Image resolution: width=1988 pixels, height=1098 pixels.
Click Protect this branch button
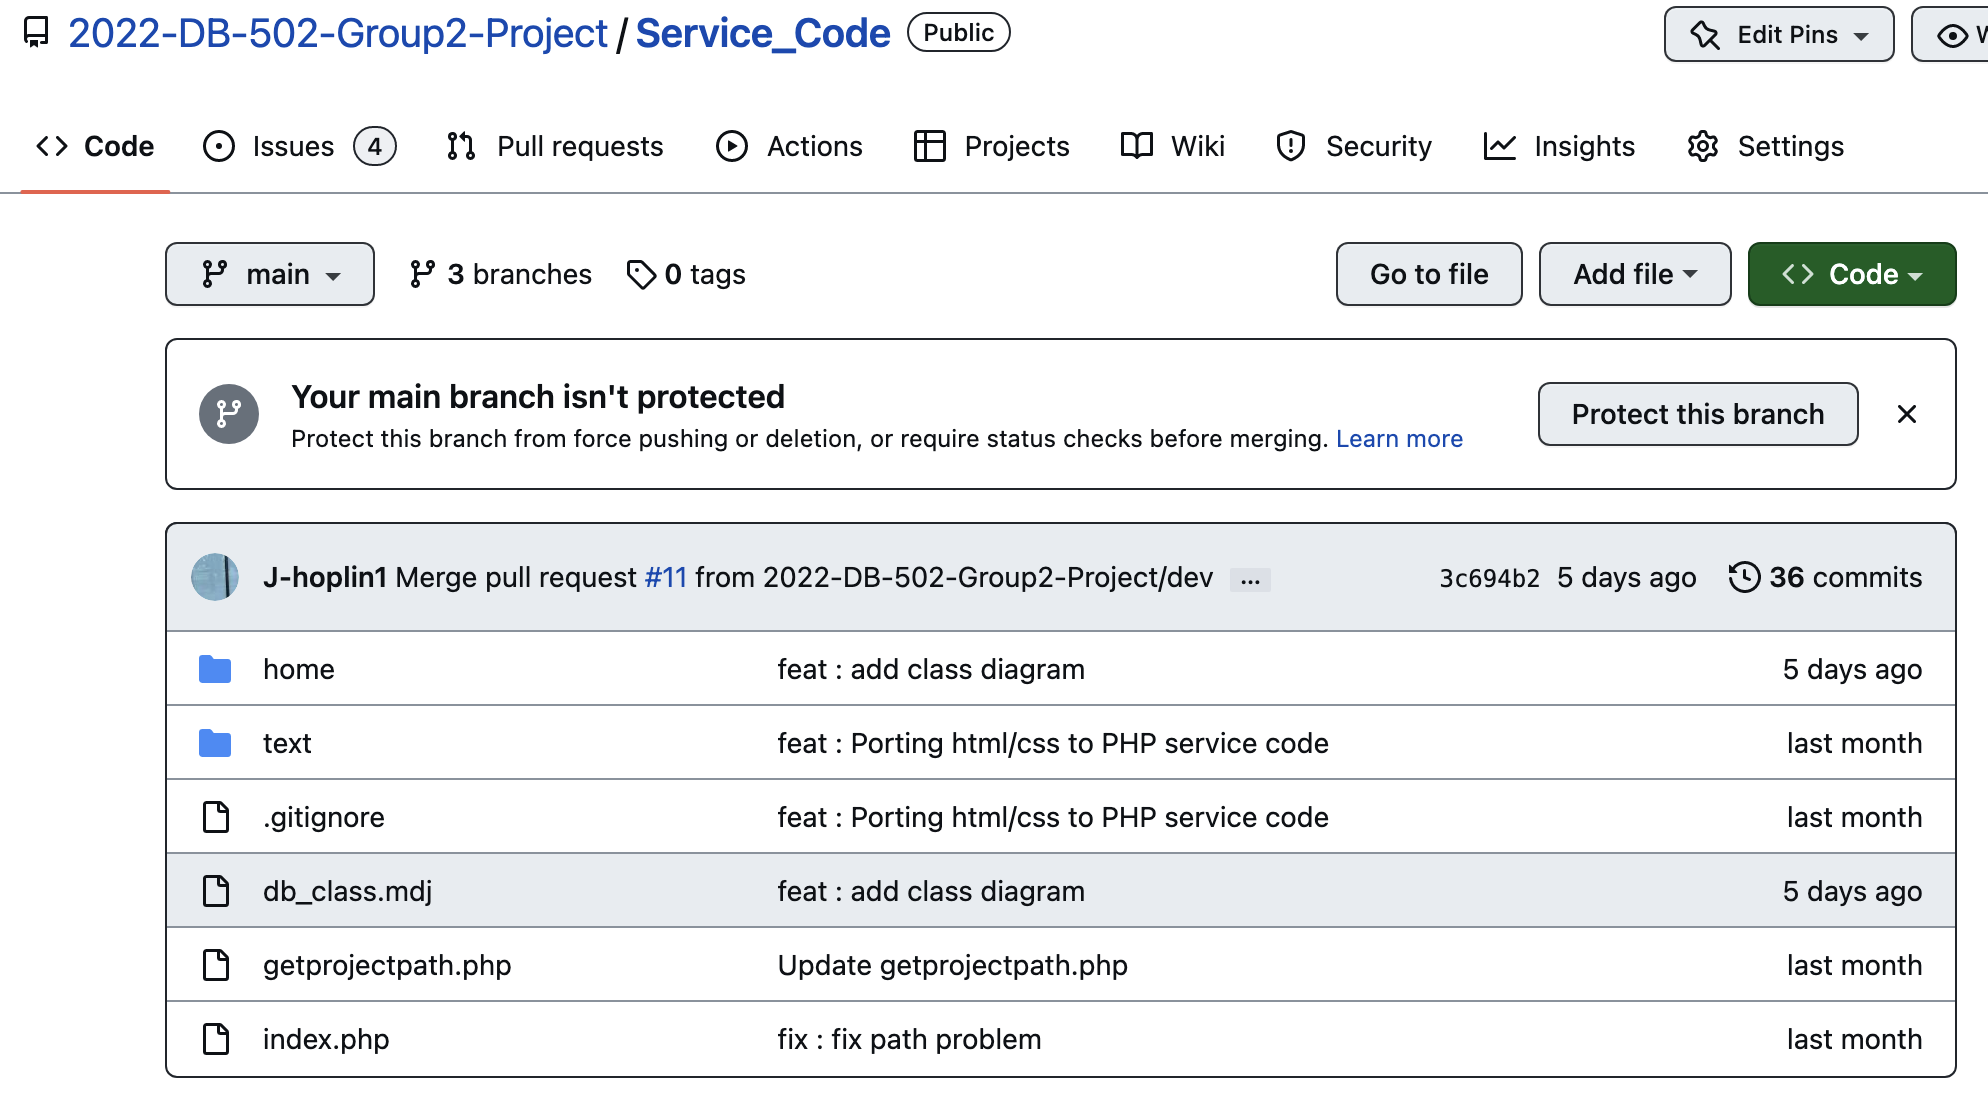click(1698, 414)
